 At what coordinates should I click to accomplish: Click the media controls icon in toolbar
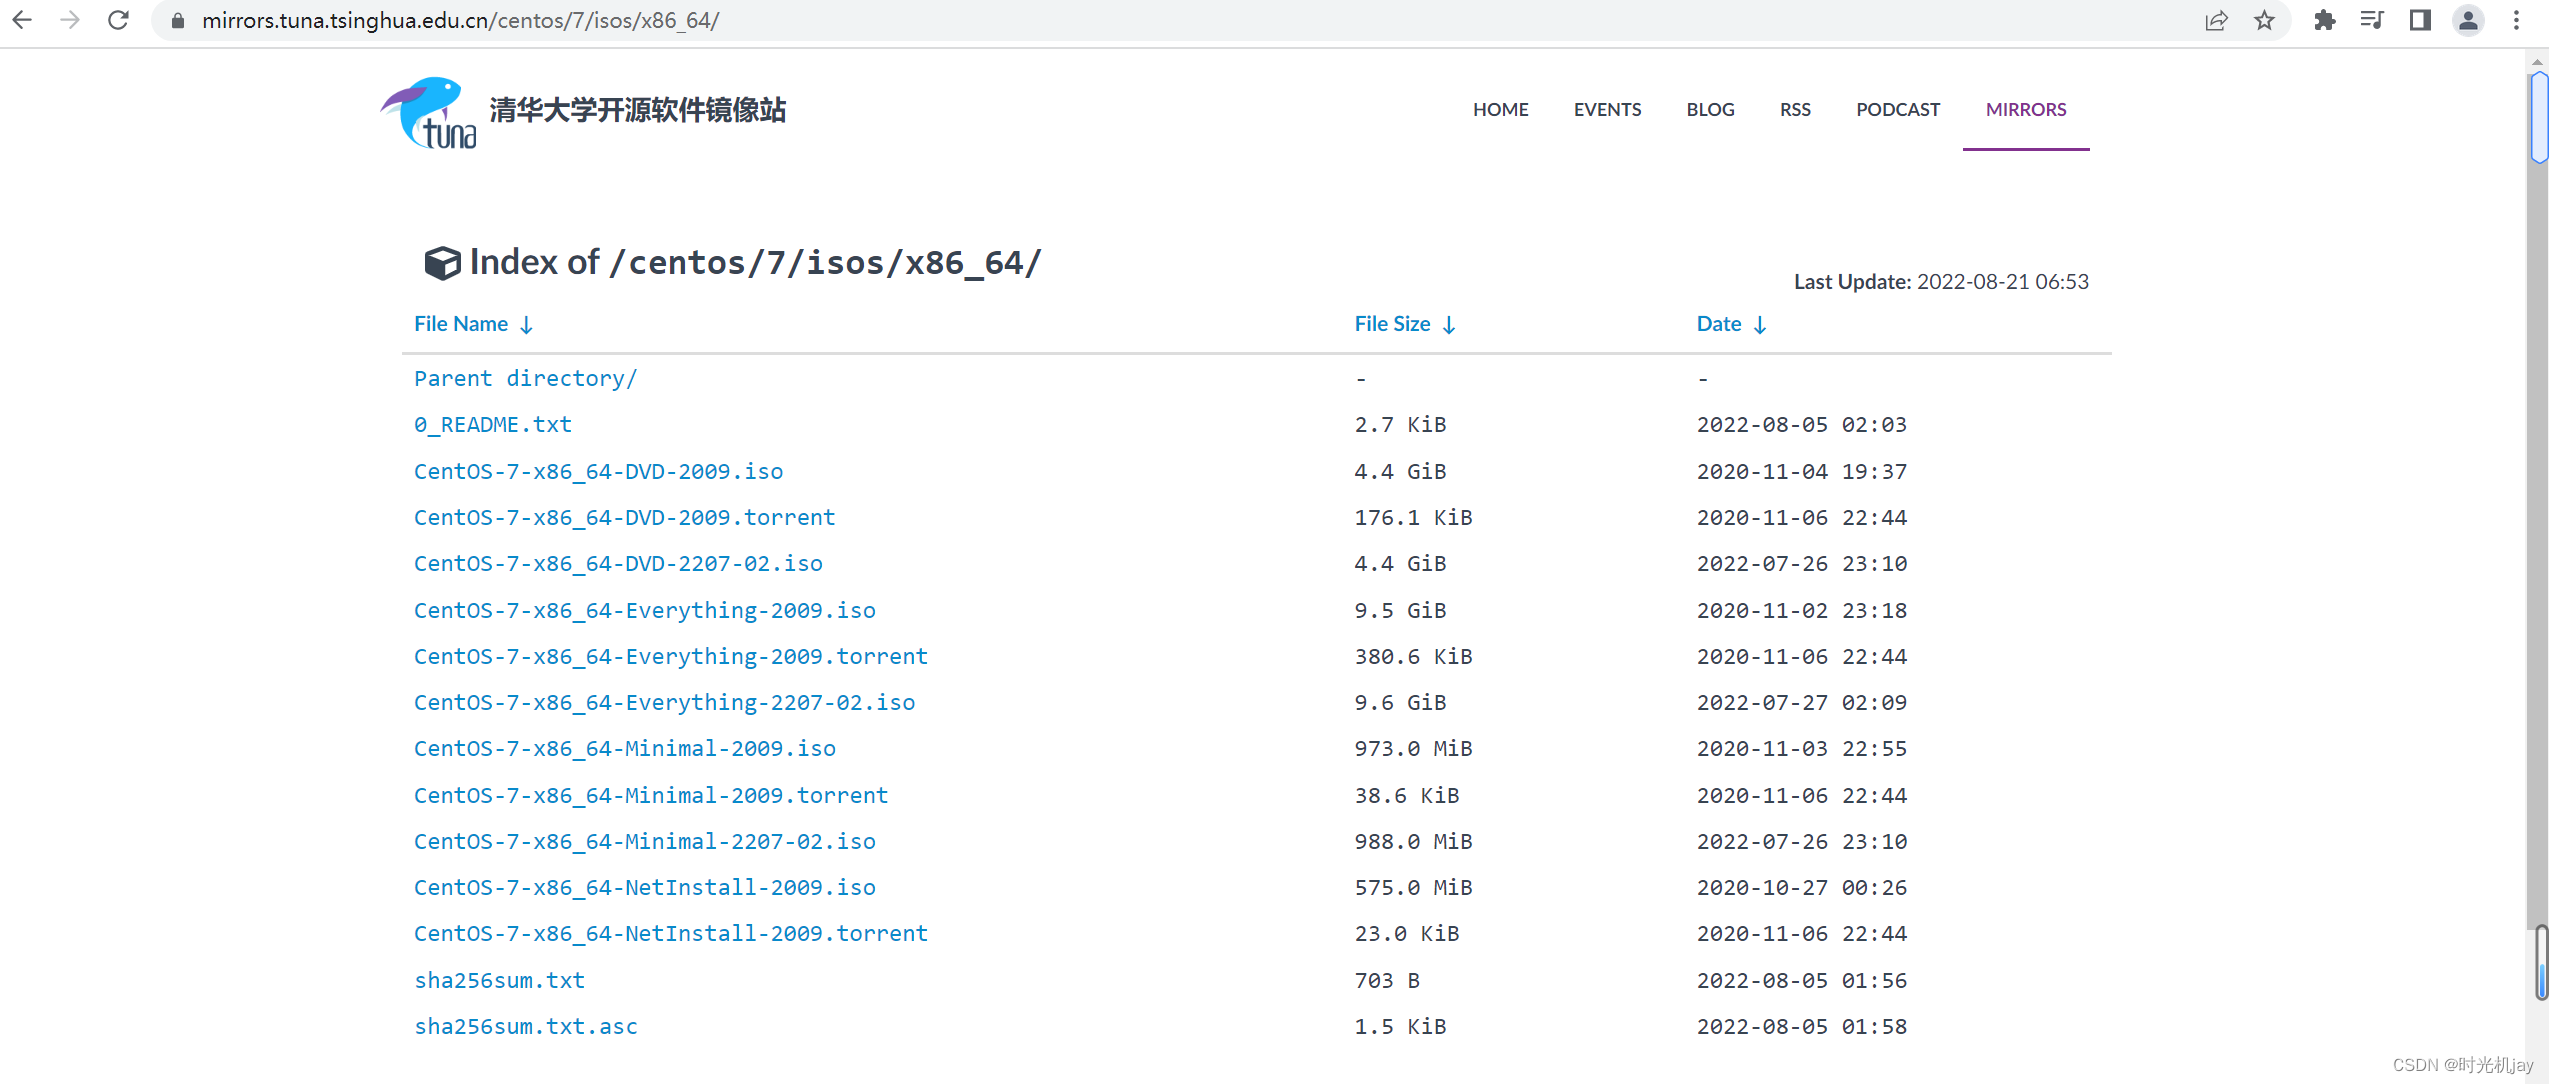pos(2372,20)
